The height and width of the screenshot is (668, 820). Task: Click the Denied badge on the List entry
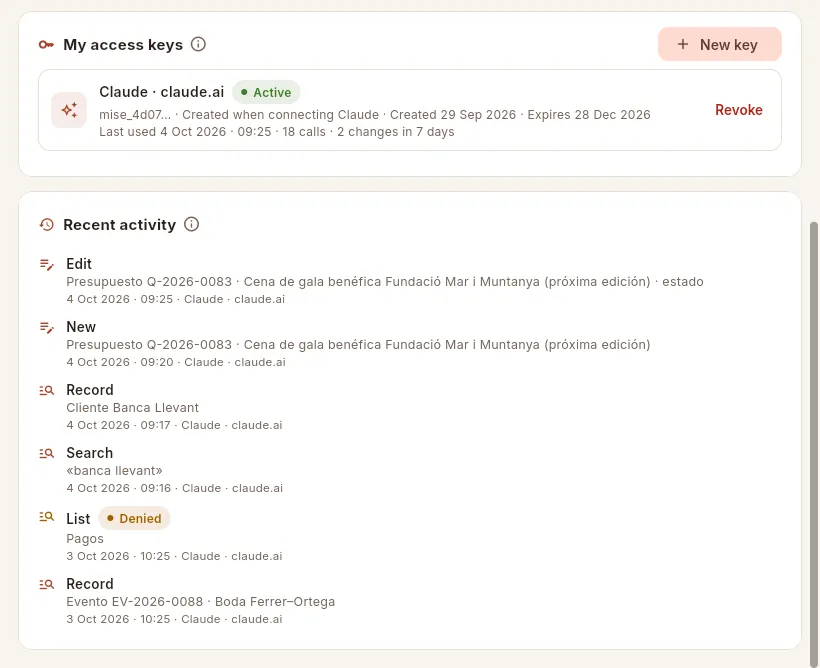(x=134, y=518)
